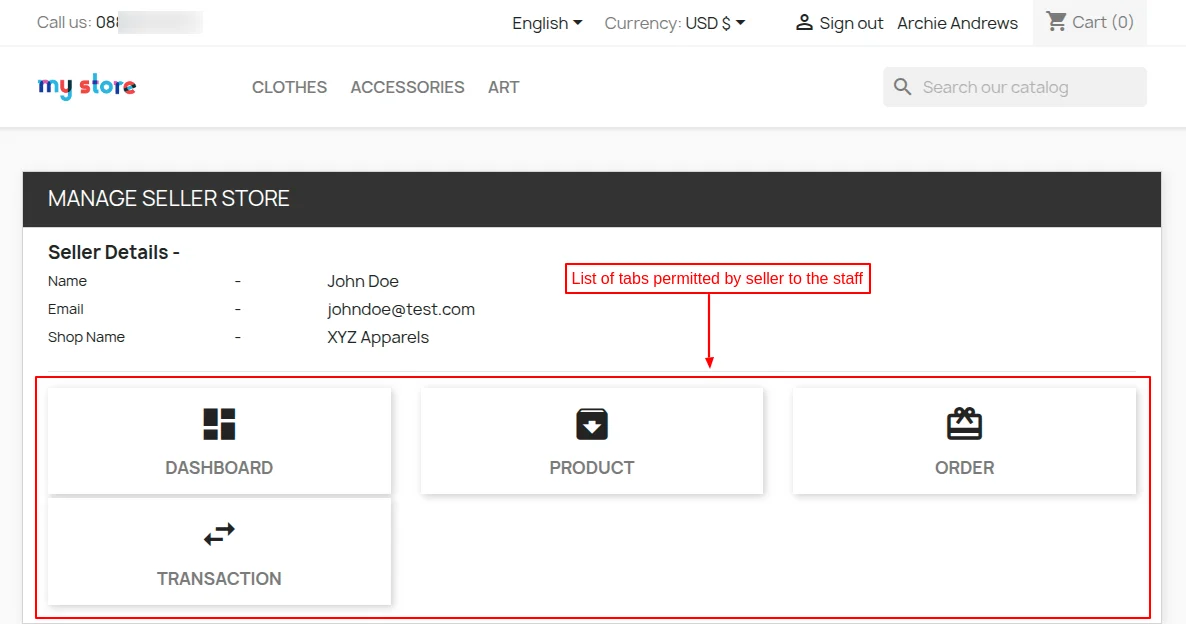The height and width of the screenshot is (625, 1186).
Task: Open the Accessories menu
Action: (407, 87)
